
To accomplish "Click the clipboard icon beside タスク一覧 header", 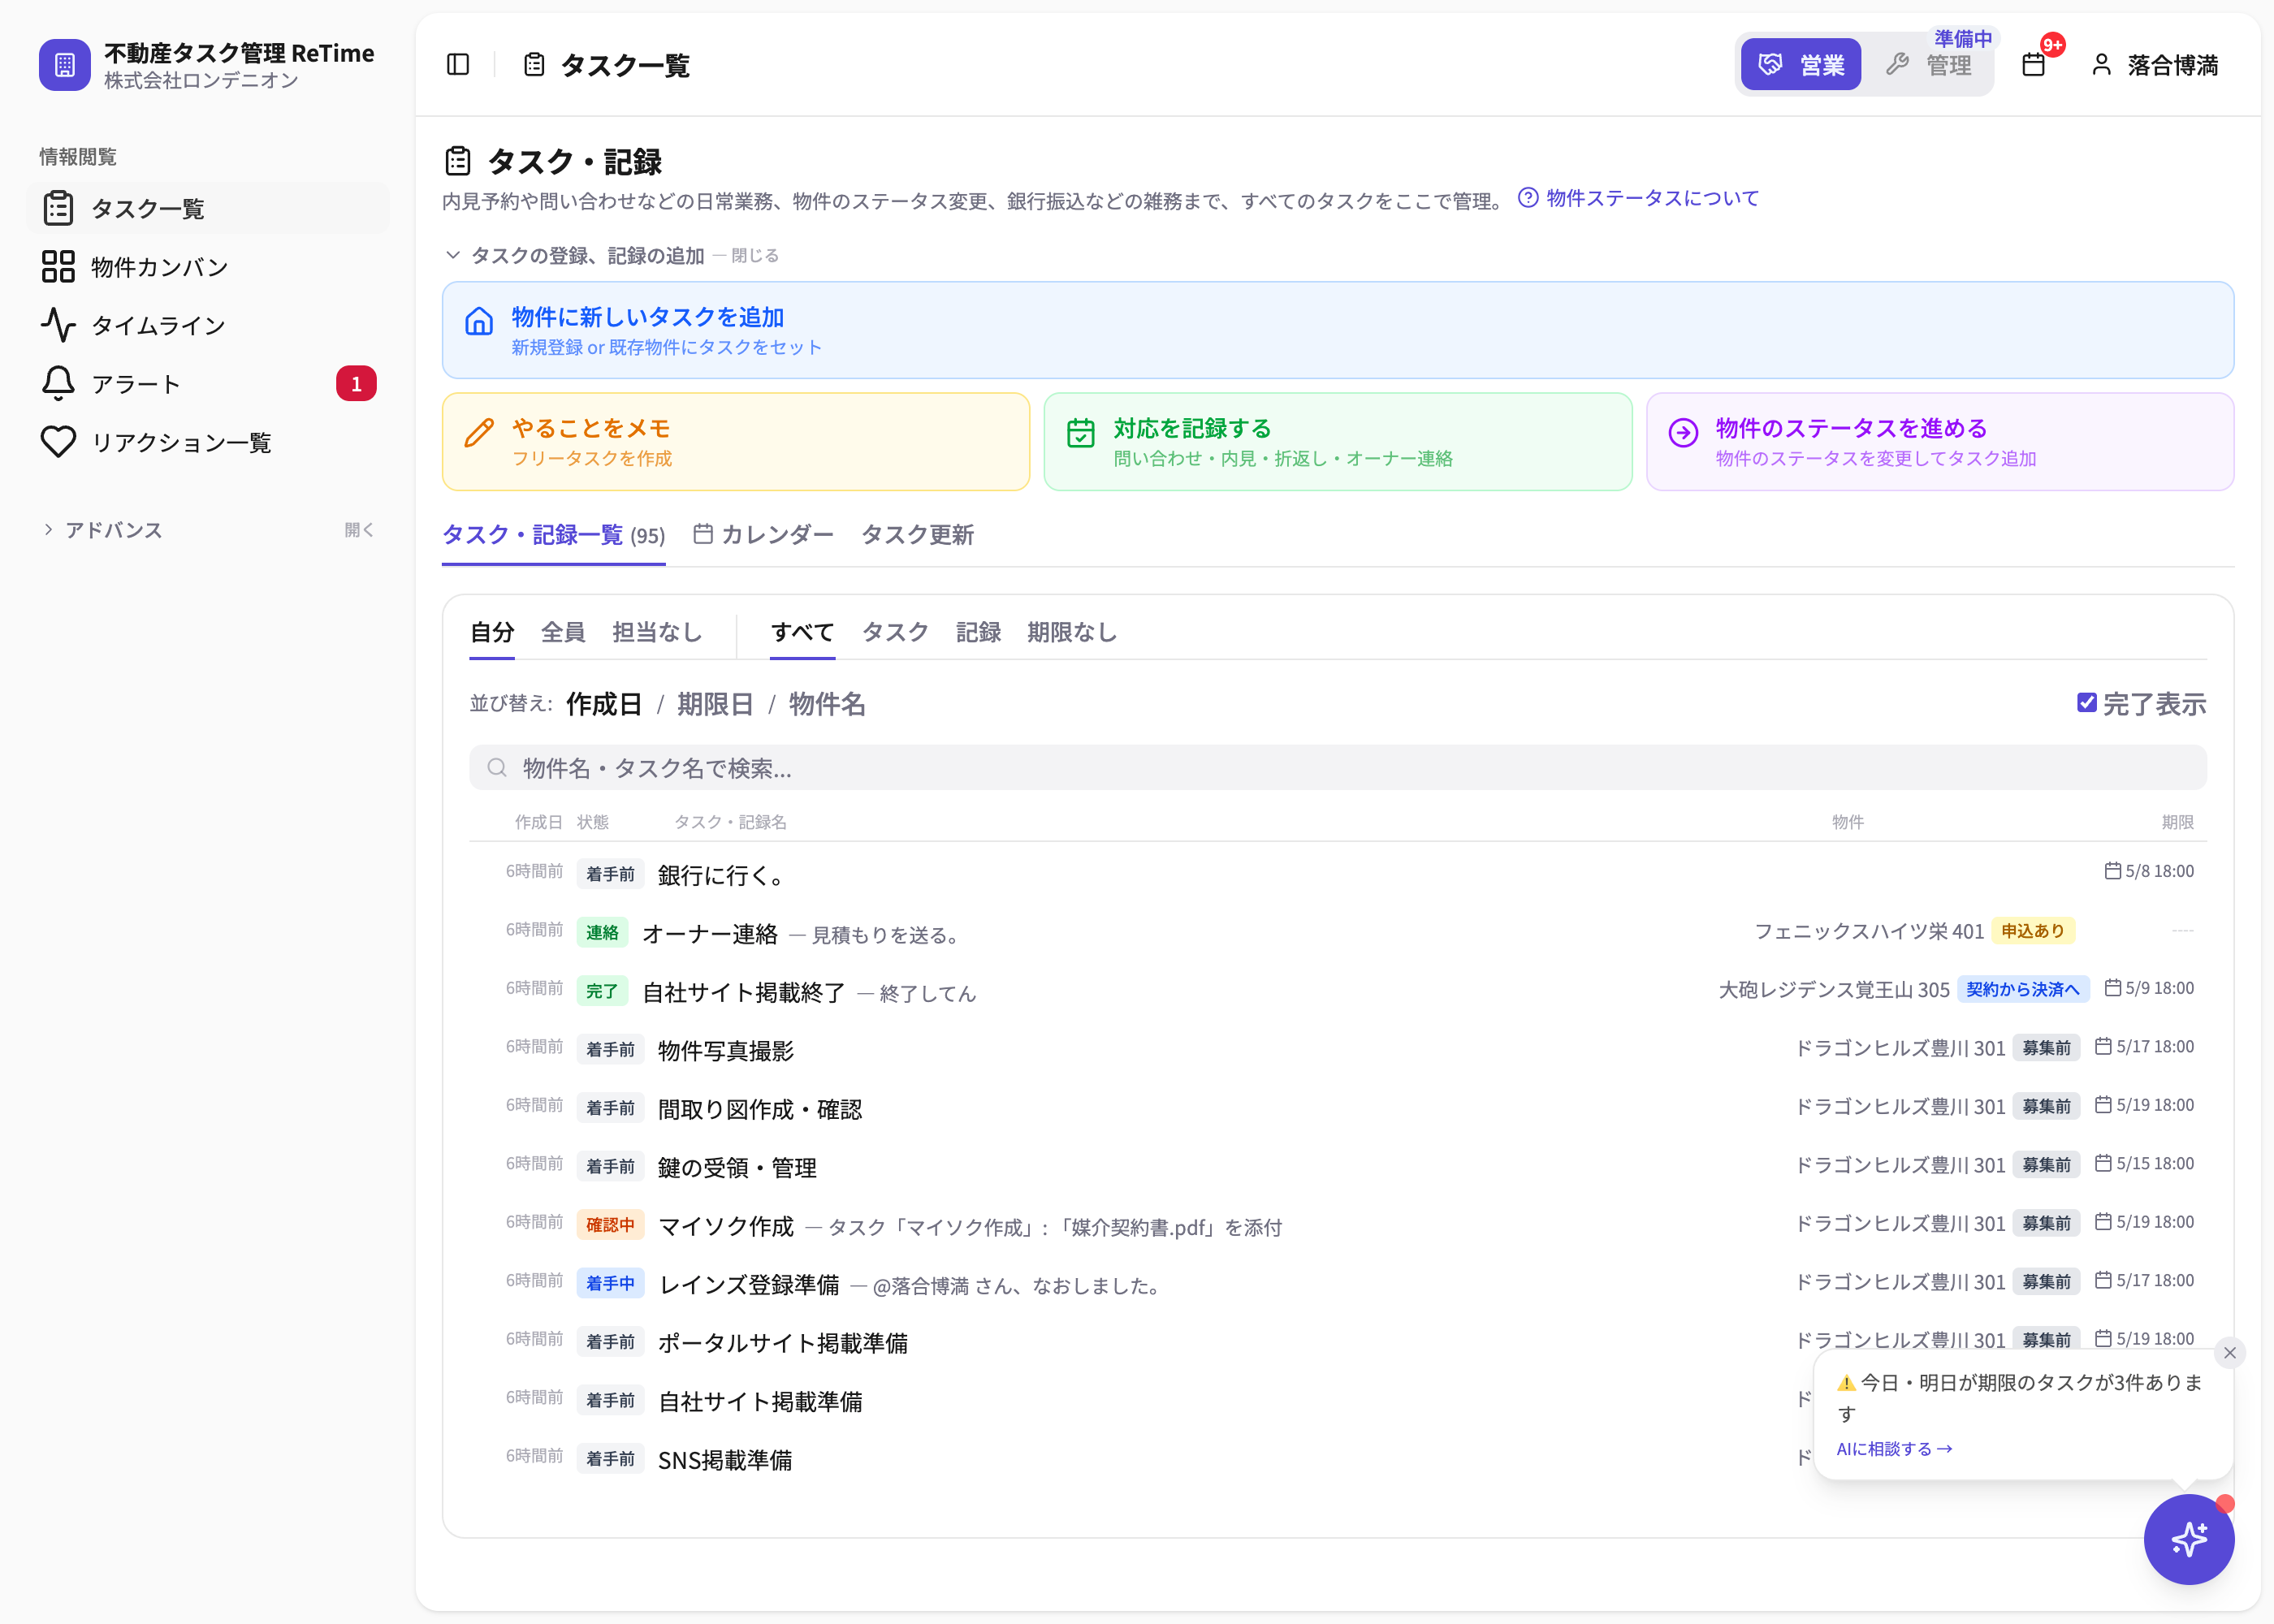I will tap(534, 65).
